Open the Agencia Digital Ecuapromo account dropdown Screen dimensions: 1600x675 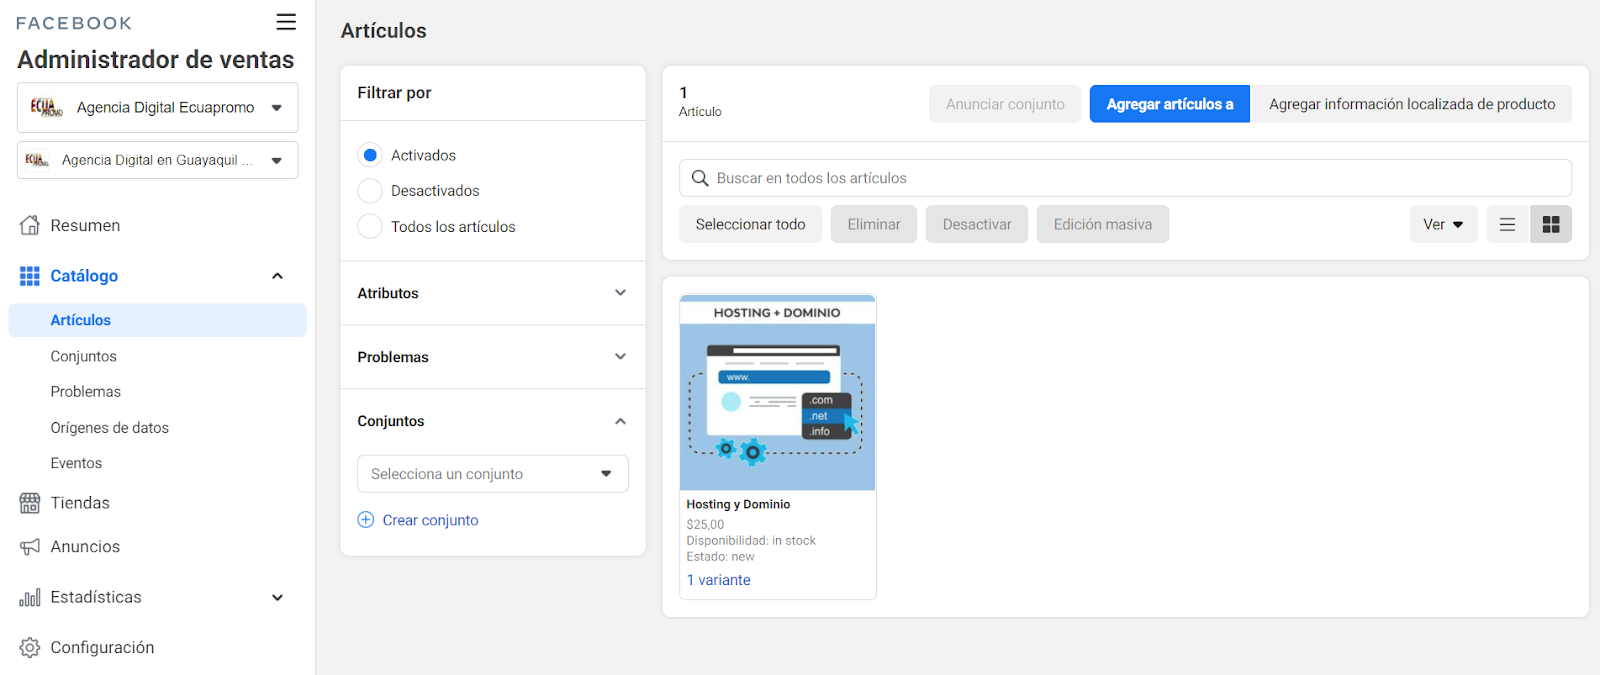(x=157, y=107)
